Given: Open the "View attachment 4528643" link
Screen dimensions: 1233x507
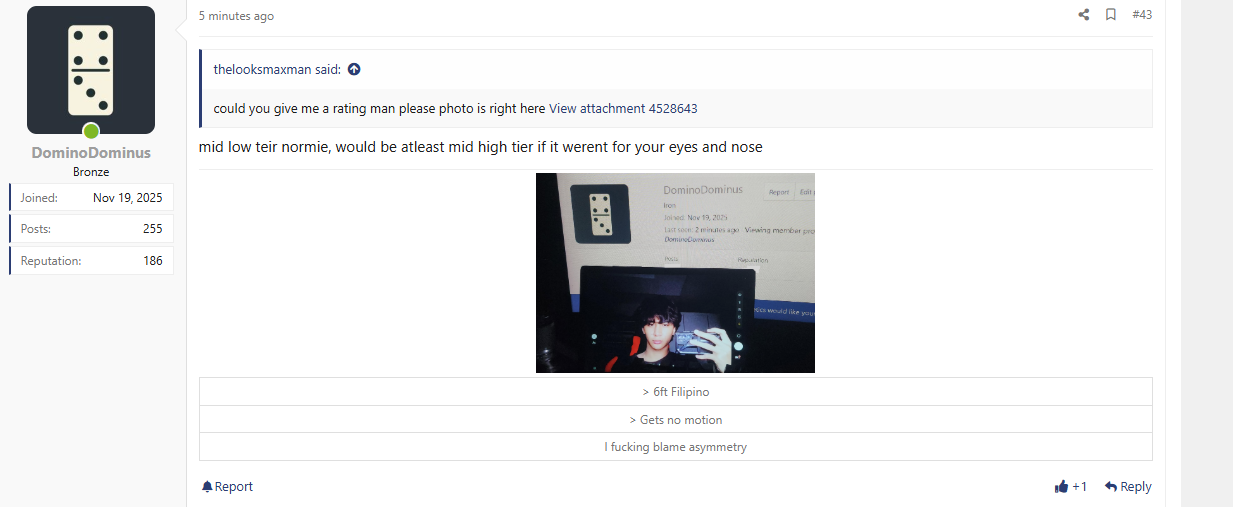Looking at the screenshot, I should [x=623, y=109].
